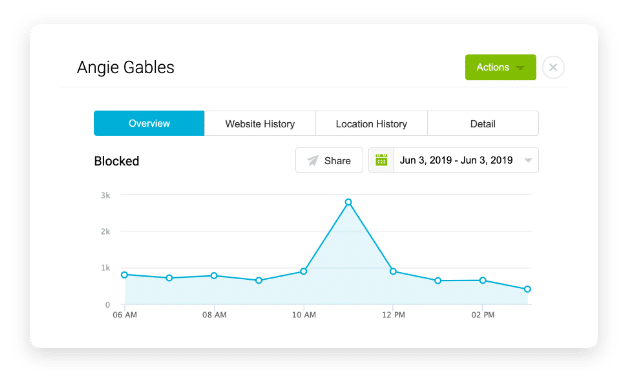Click the data point at 12 PM
This screenshot has height=384, width=628.
tap(393, 271)
